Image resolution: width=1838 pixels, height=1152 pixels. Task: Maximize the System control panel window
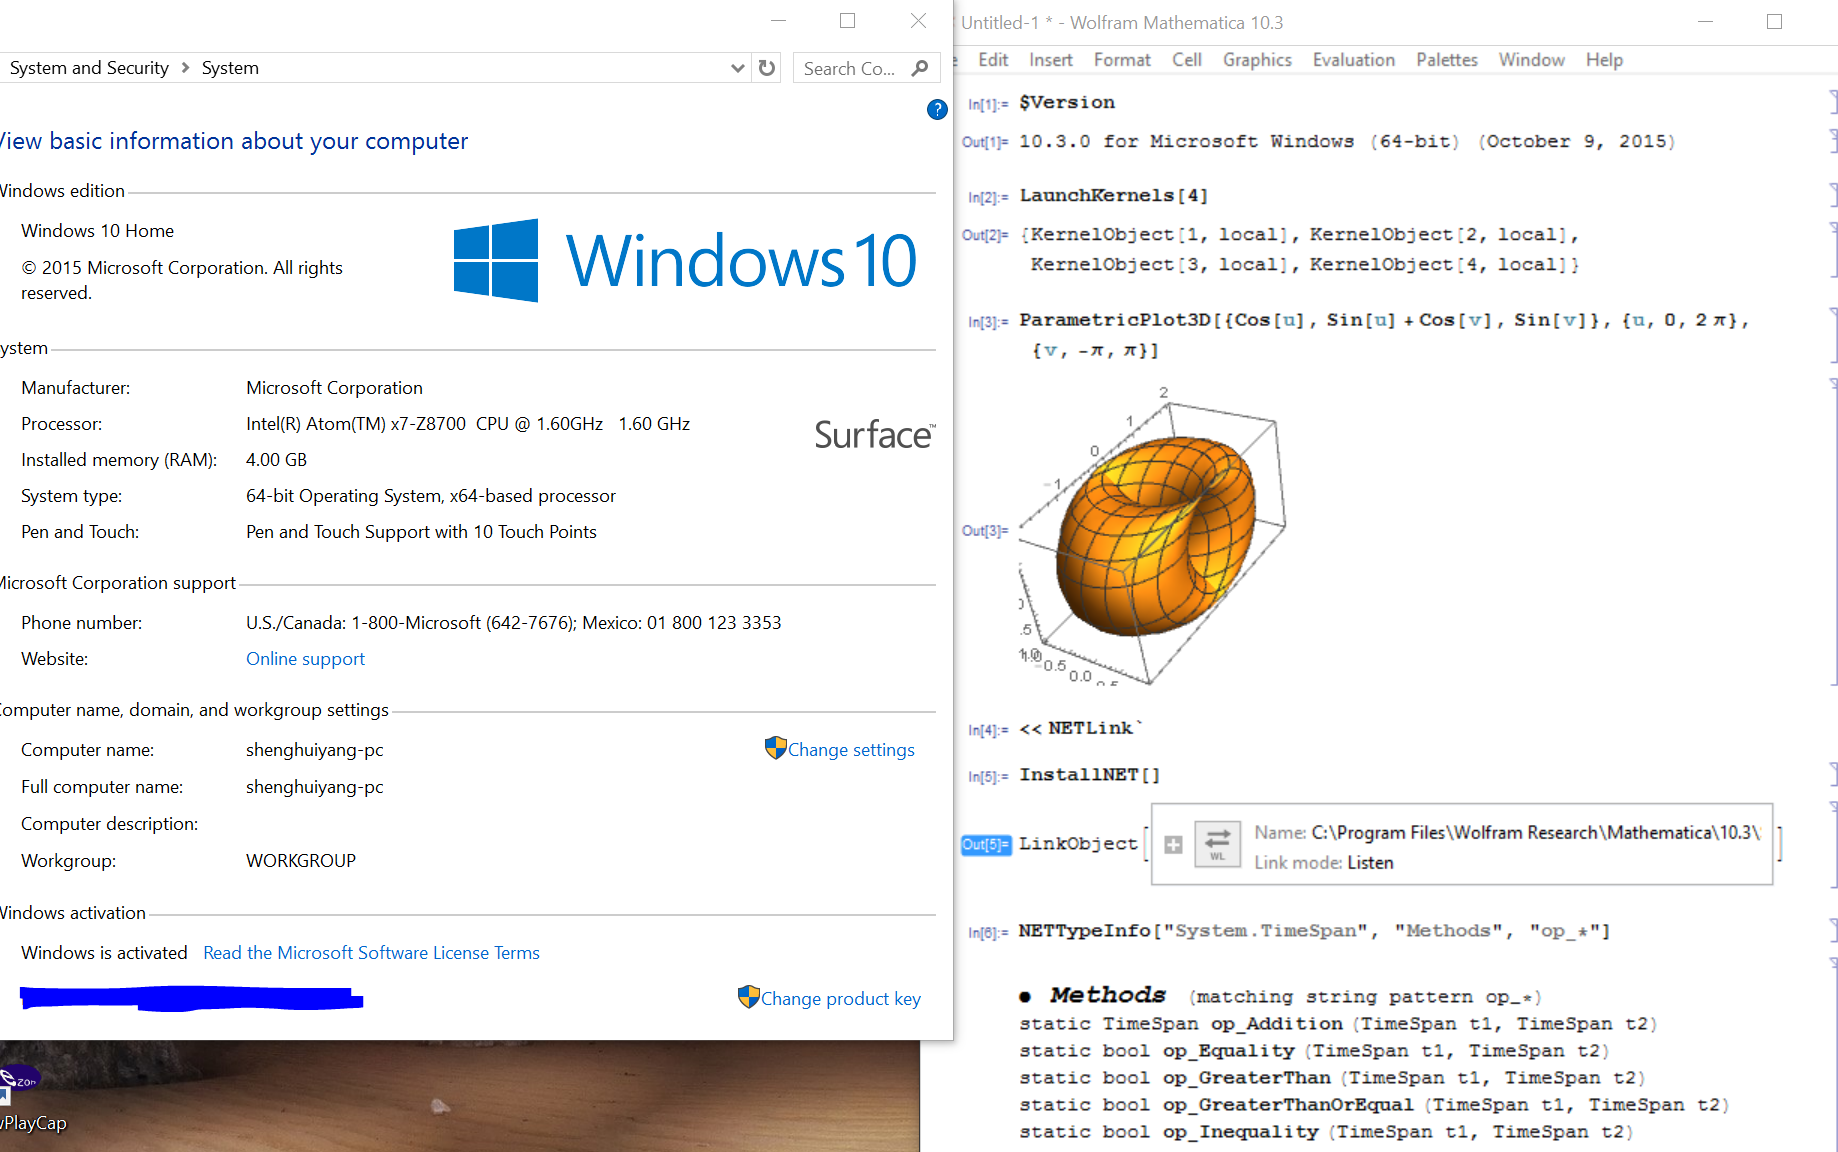[x=848, y=21]
